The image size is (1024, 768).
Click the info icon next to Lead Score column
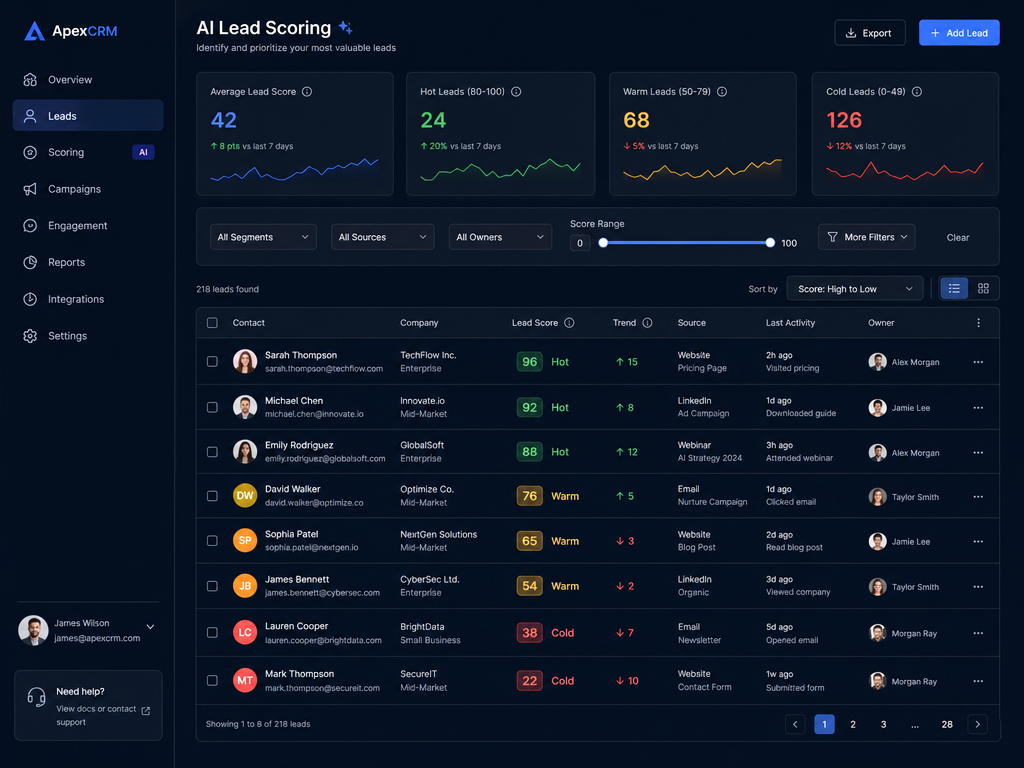point(569,323)
